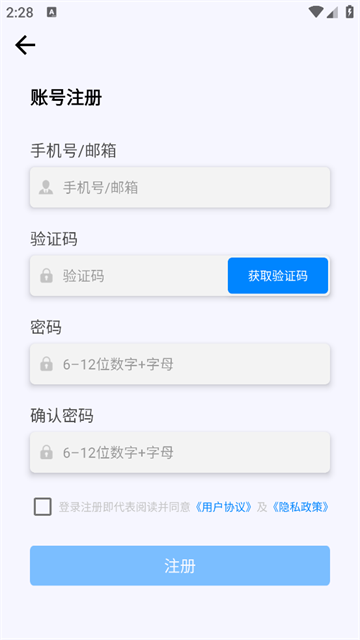360x640 pixels.
Task: Tap the cellular signal icon
Action: (332, 12)
